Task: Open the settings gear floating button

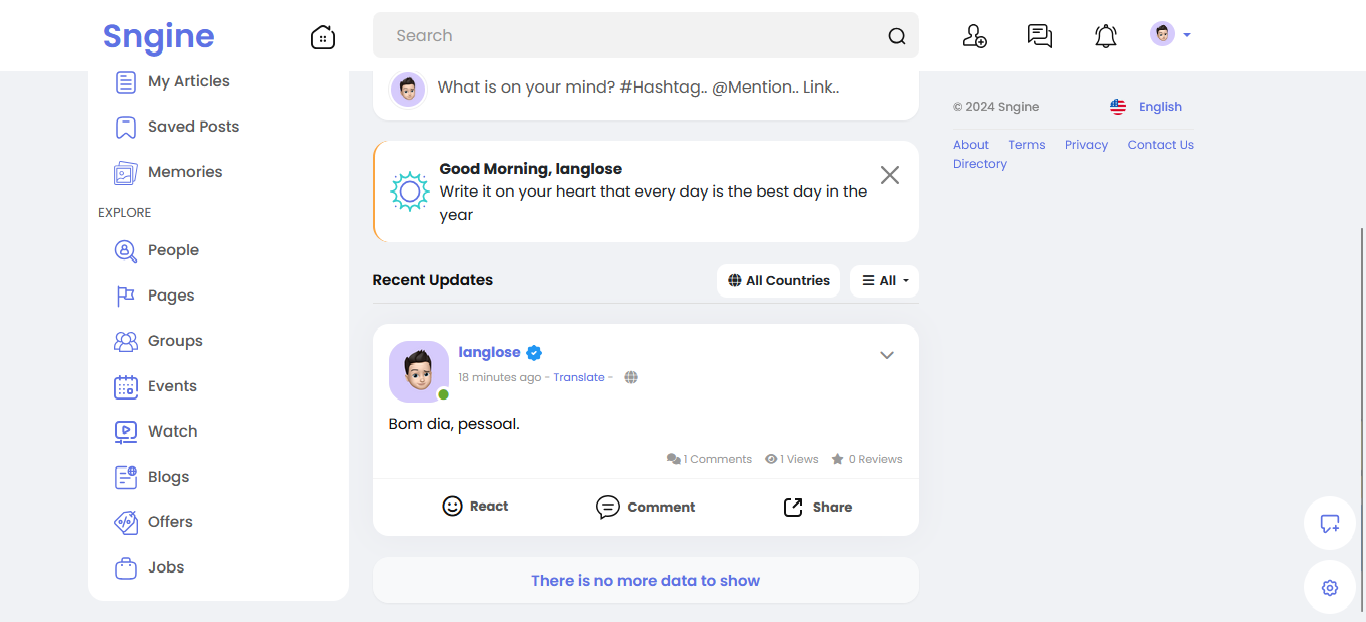Action: [x=1330, y=588]
